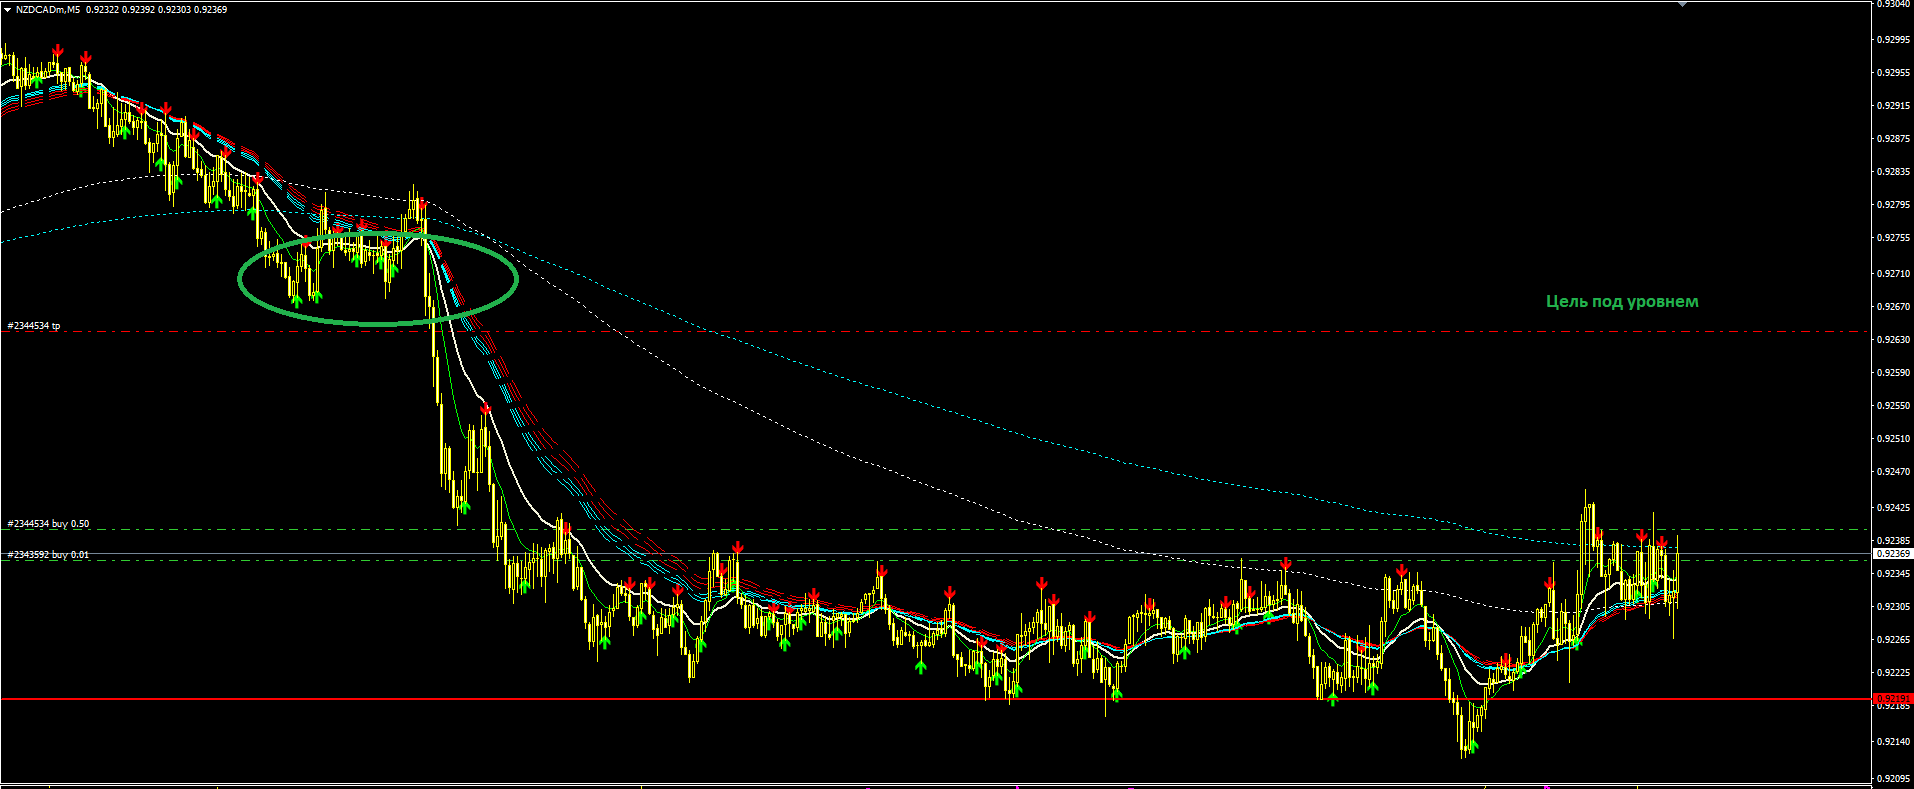1914x789 pixels.
Task: Click the 0.92550 price scale label
Action: pos(1892,406)
